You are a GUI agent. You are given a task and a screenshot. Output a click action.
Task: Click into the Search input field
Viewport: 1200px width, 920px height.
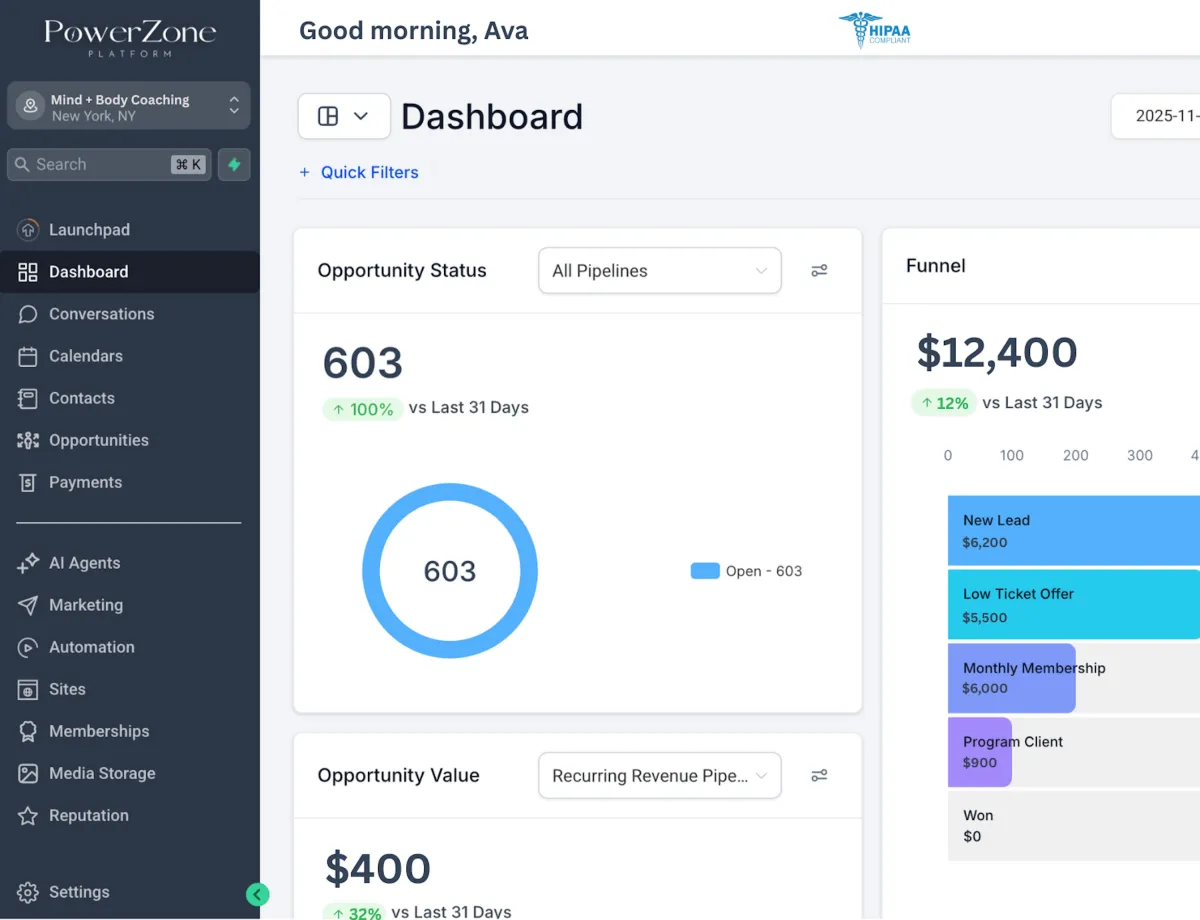[109, 165]
